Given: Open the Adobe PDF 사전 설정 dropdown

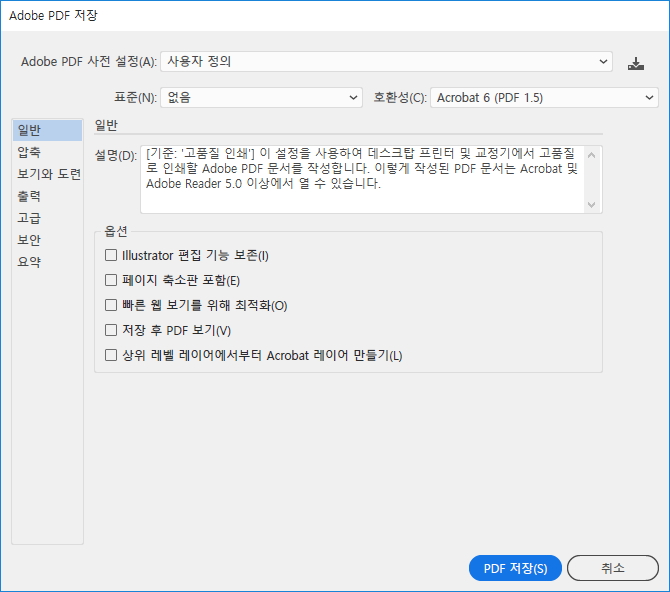Looking at the screenshot, I should [x=386, y=62].
